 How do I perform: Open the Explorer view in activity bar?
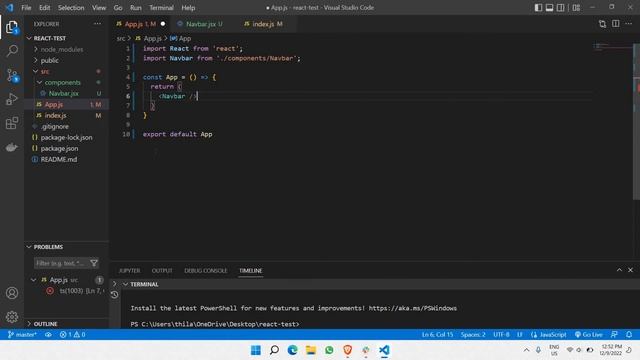click(x=12, y=28)
